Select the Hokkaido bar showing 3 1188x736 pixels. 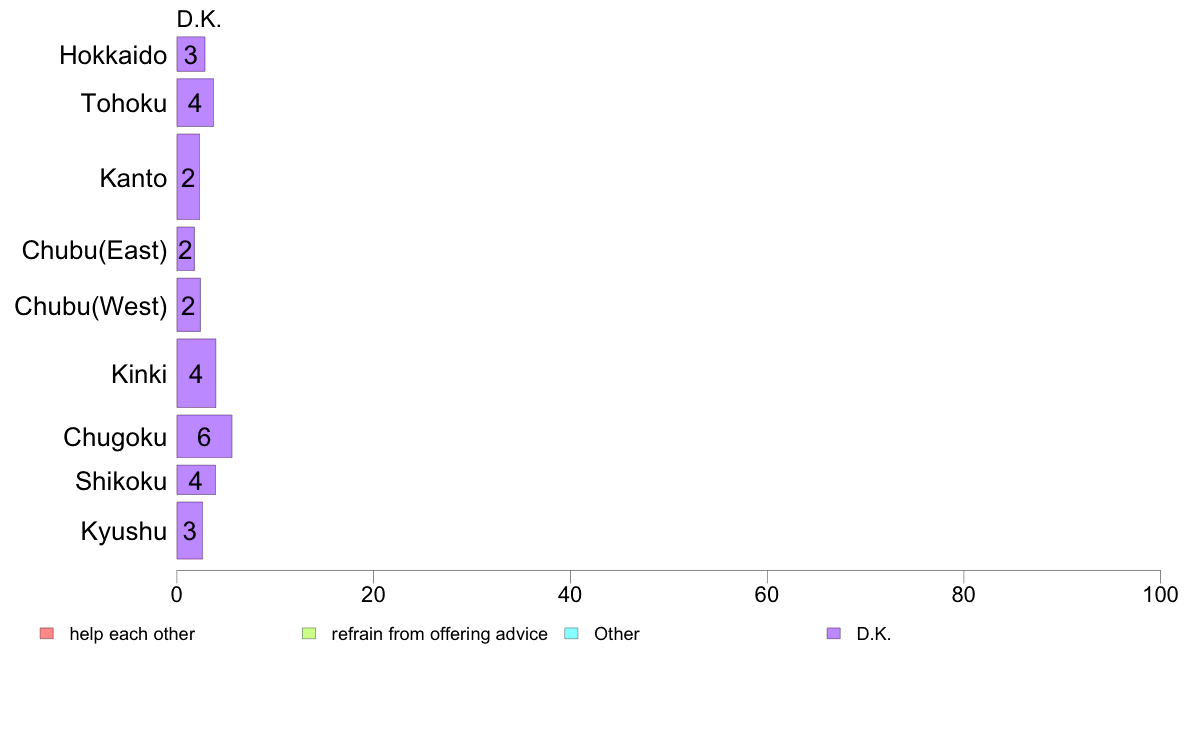click(x=191, y=54)
